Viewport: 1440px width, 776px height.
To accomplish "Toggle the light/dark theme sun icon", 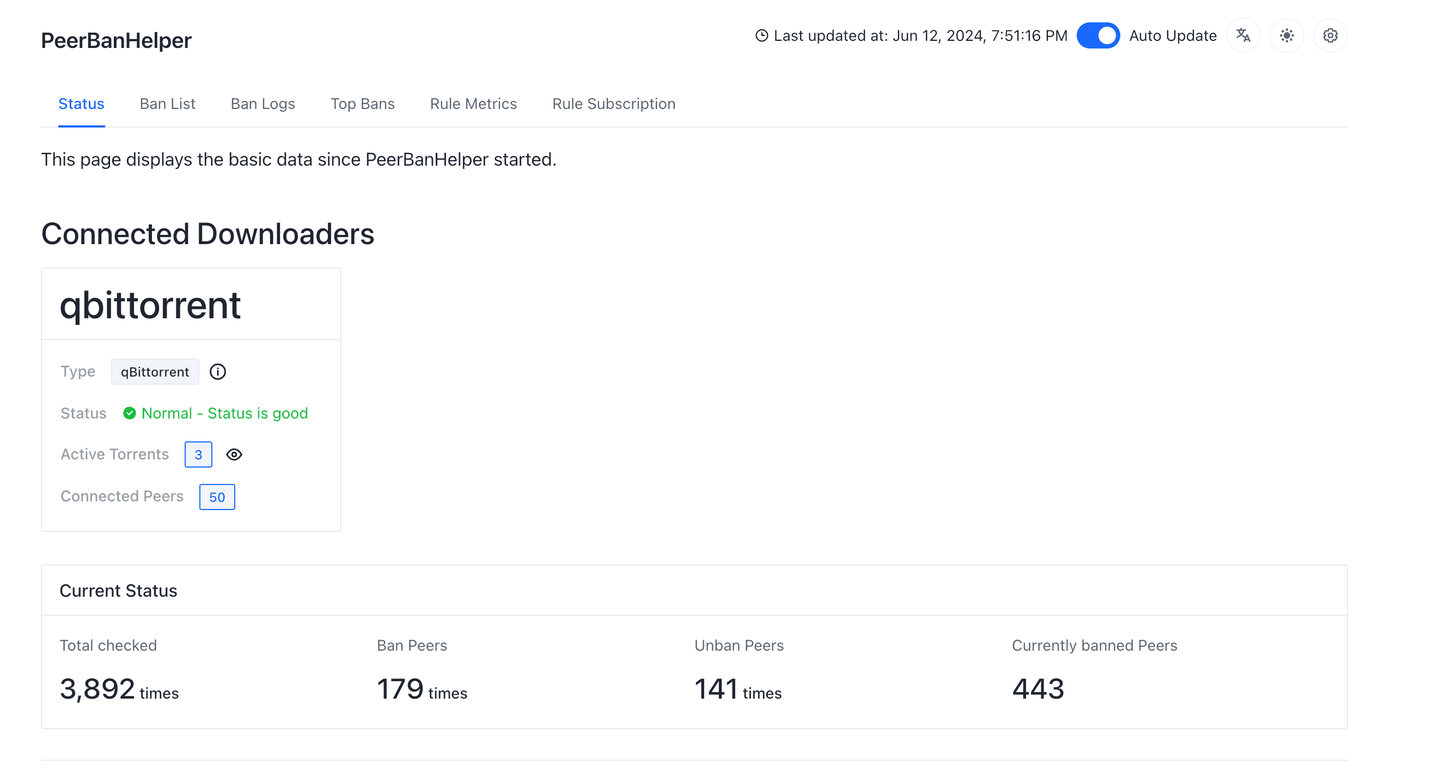I will point(1287,36).
